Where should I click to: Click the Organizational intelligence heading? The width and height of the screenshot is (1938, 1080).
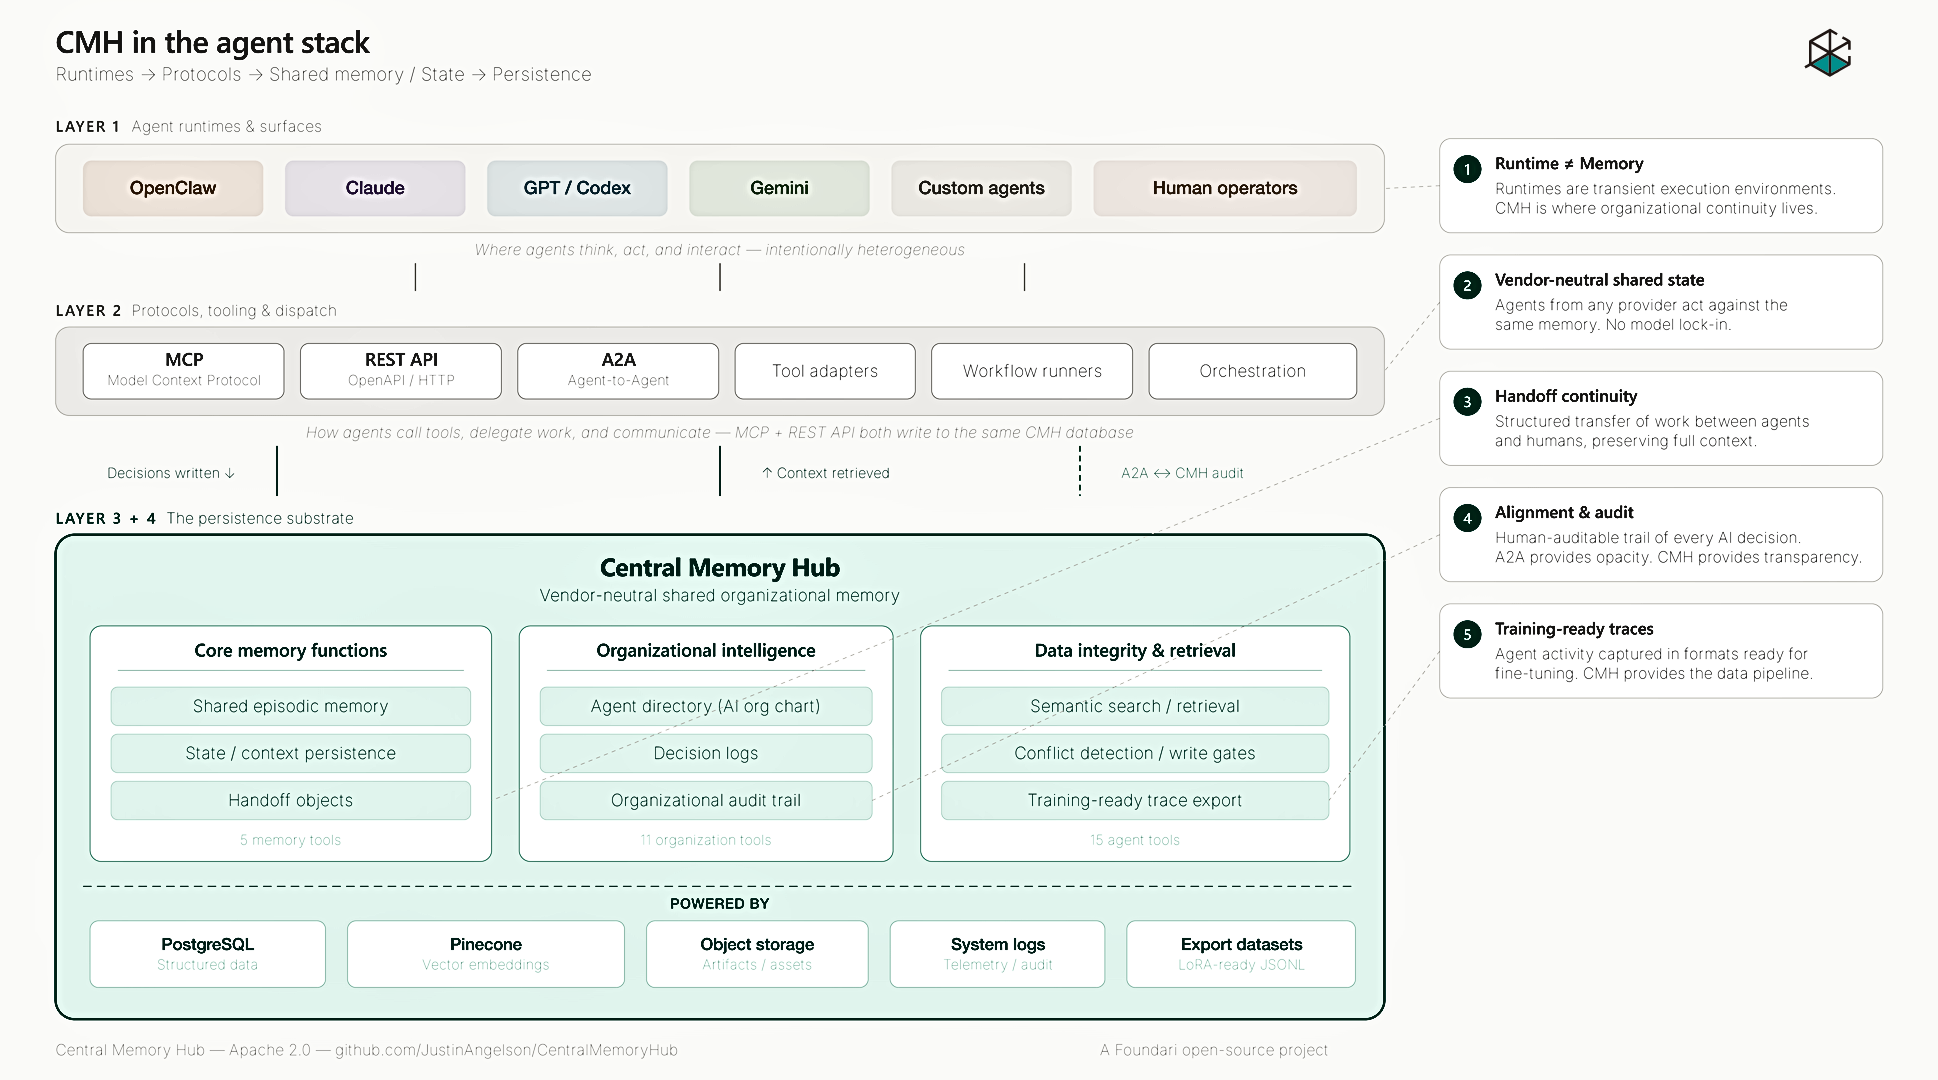(706, 651)
